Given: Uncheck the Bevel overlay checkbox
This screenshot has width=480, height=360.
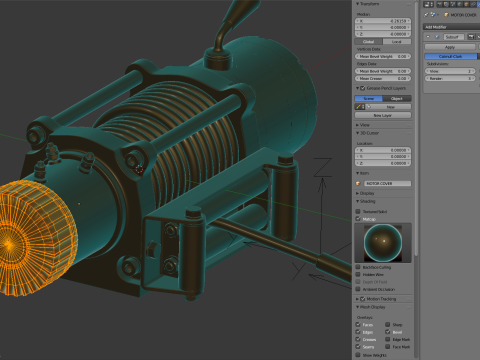Looking at the screenshot, I should point(388,332).
